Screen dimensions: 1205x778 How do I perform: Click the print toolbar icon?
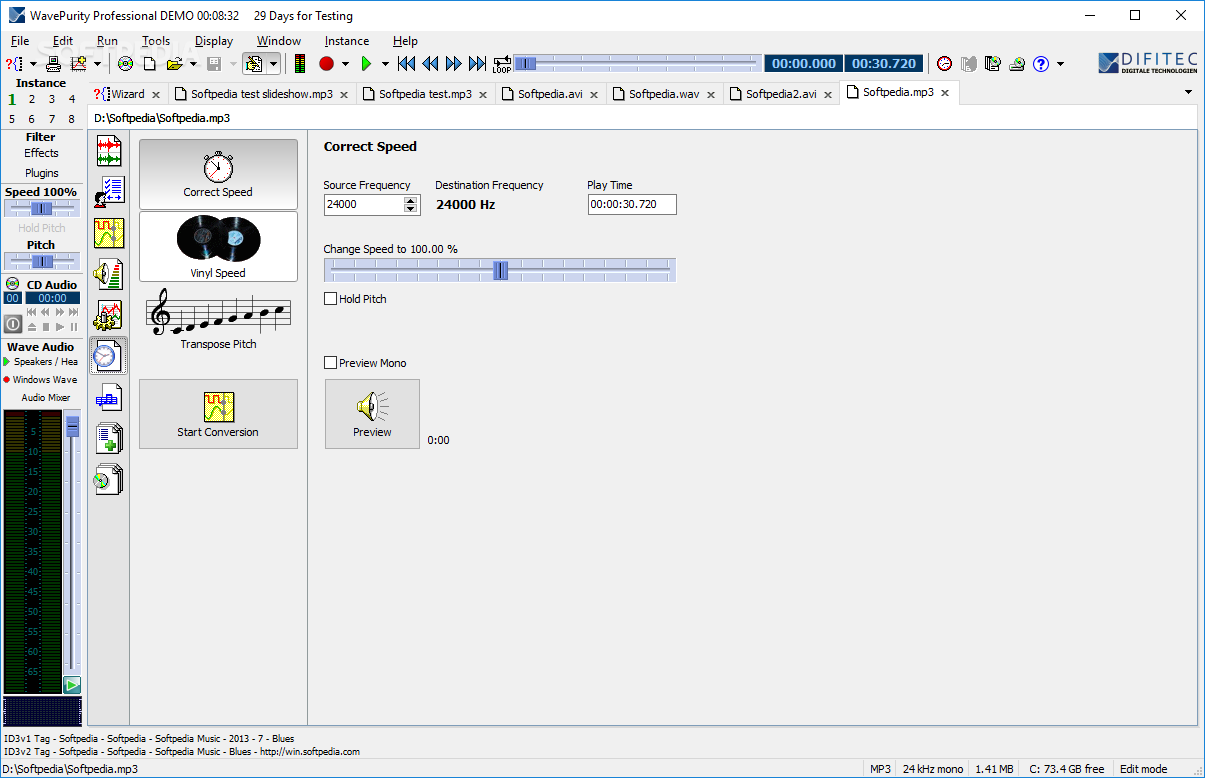[x=54, y=64]
